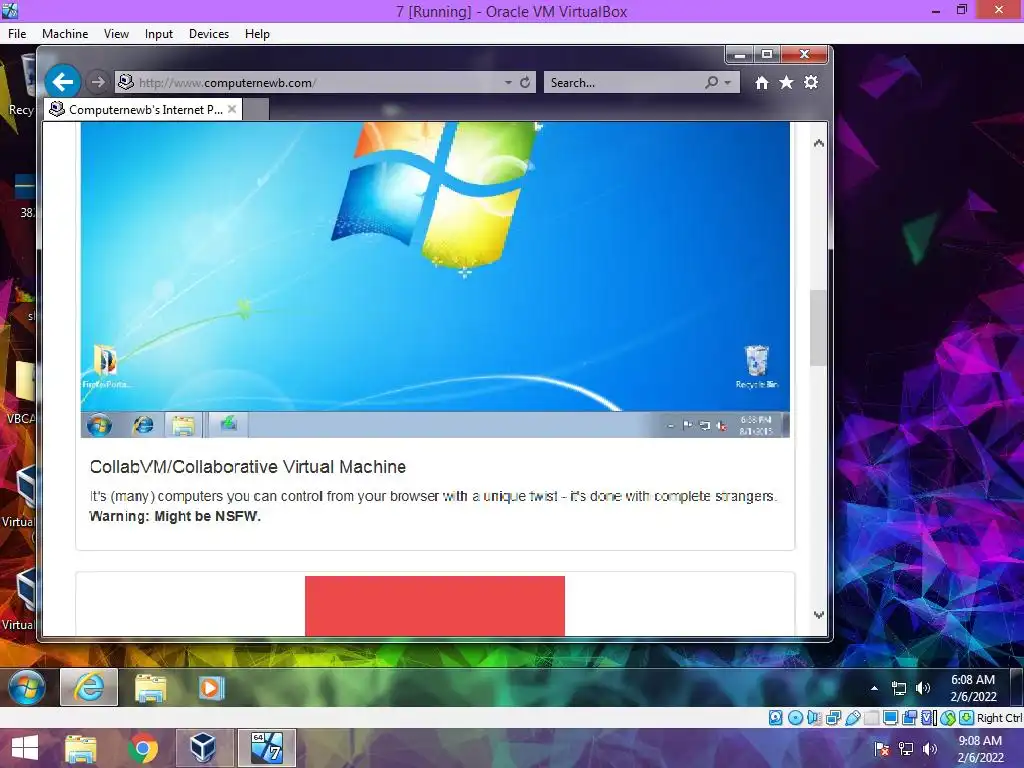Open IE Tools gear icon
Viewport: 1024px width, 768px height.
pyautogui.click(x=811, y=83)
